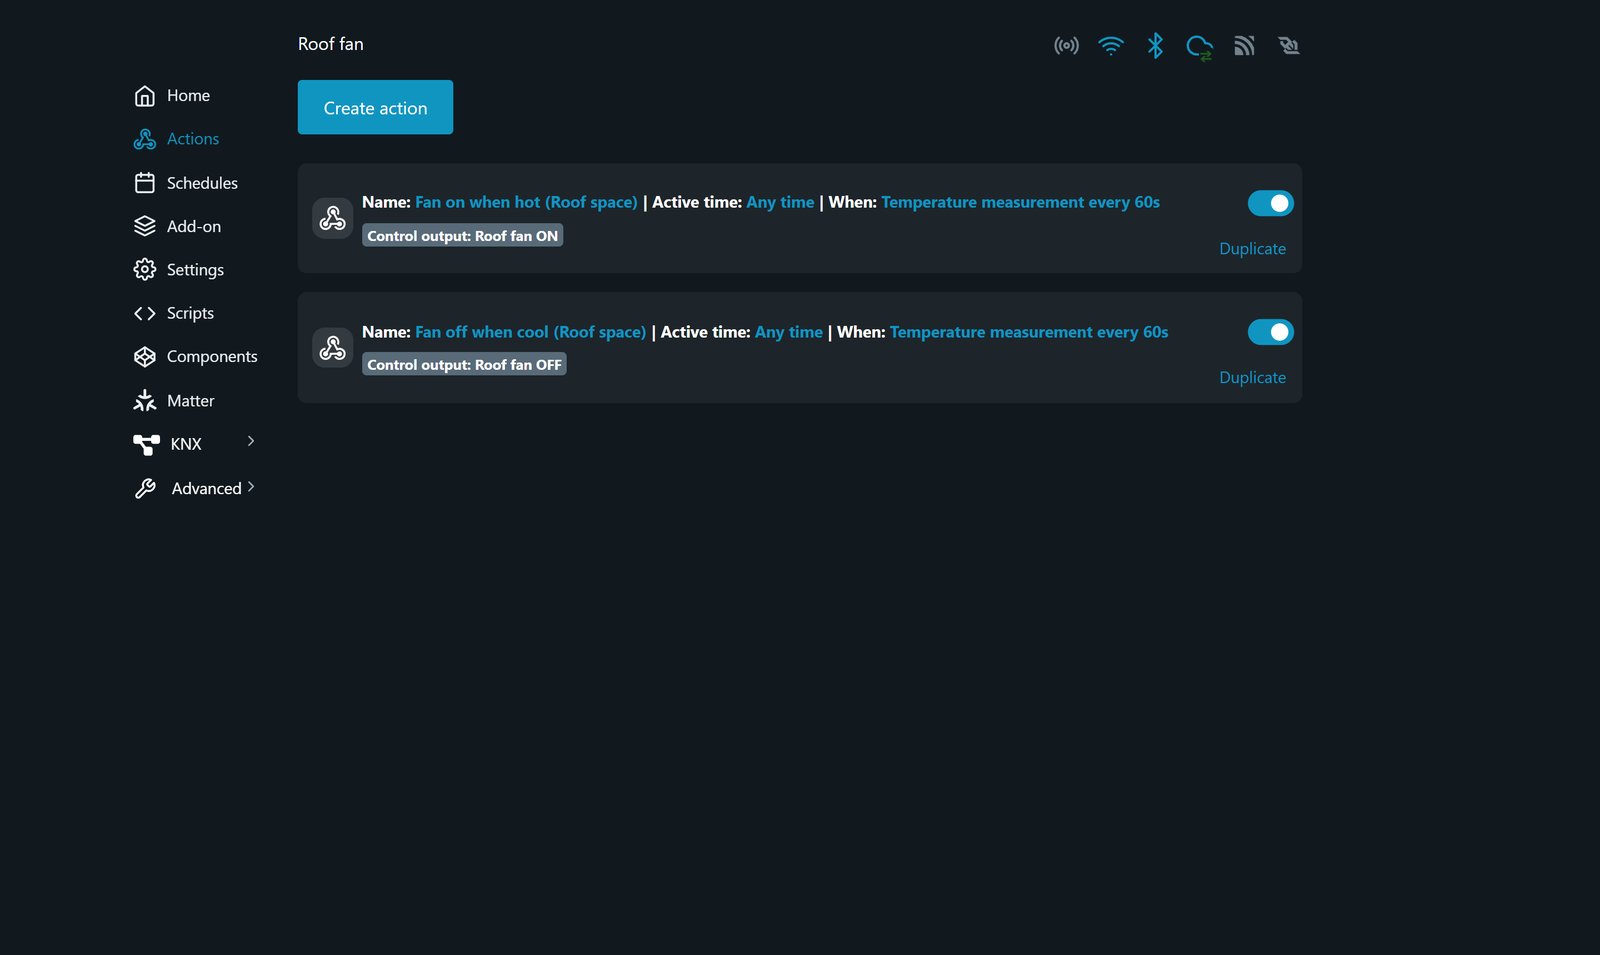Open the Matter menu item
Image resolution: width=1600 pixels, height=955 pixels.
click(x=191, y=401)
